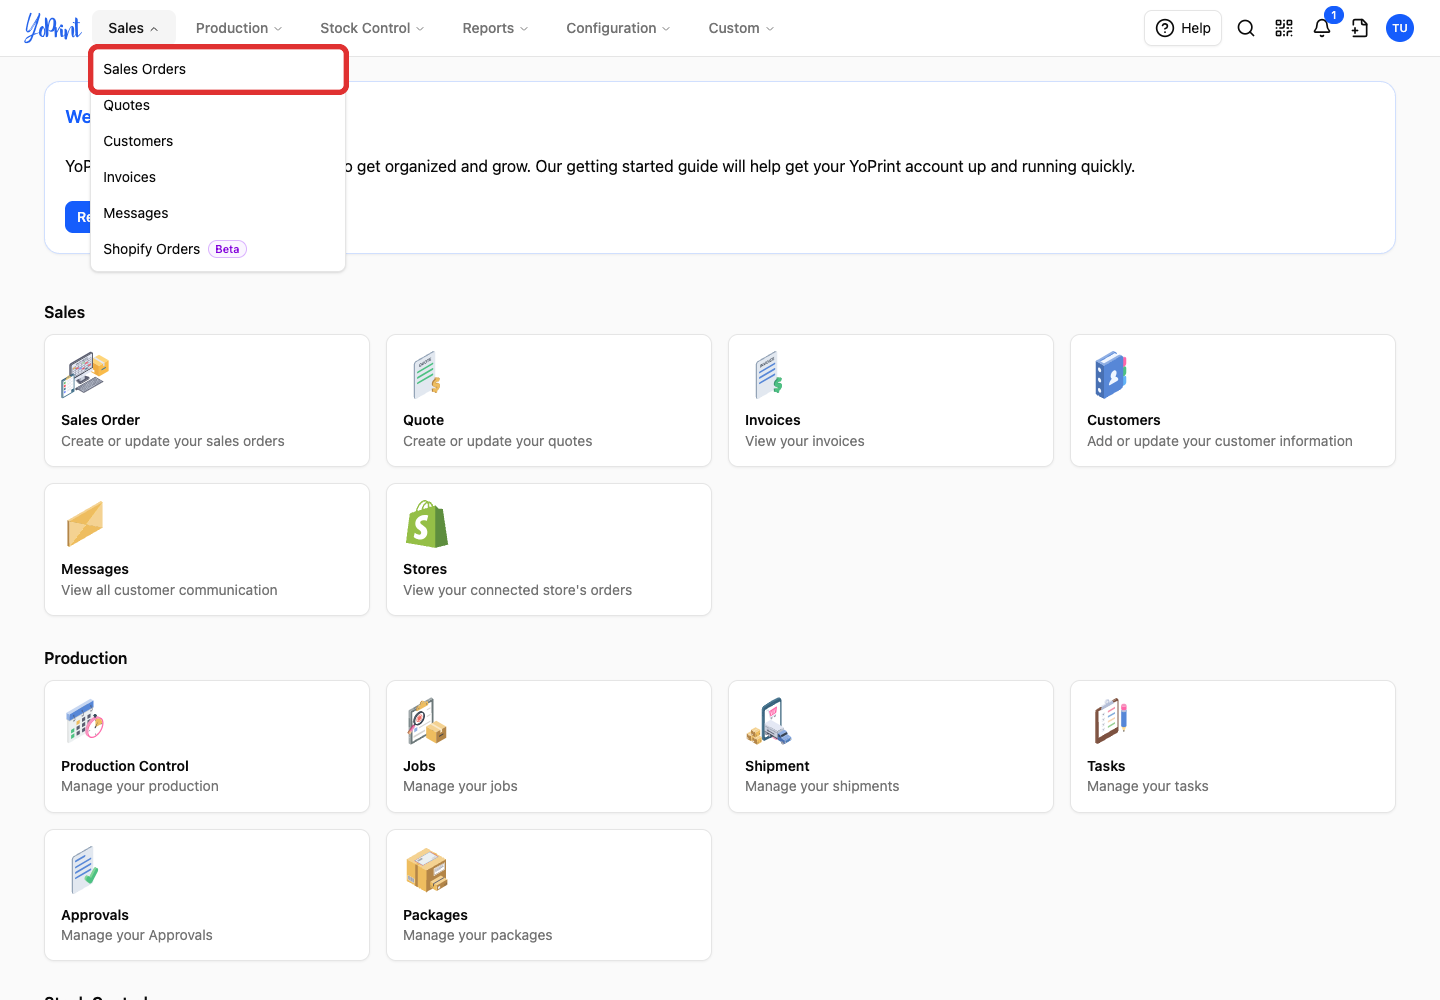Click 'Create or update your quotes' text
Viewport: 1440px width, 1000px height.
tap(498, 441)
